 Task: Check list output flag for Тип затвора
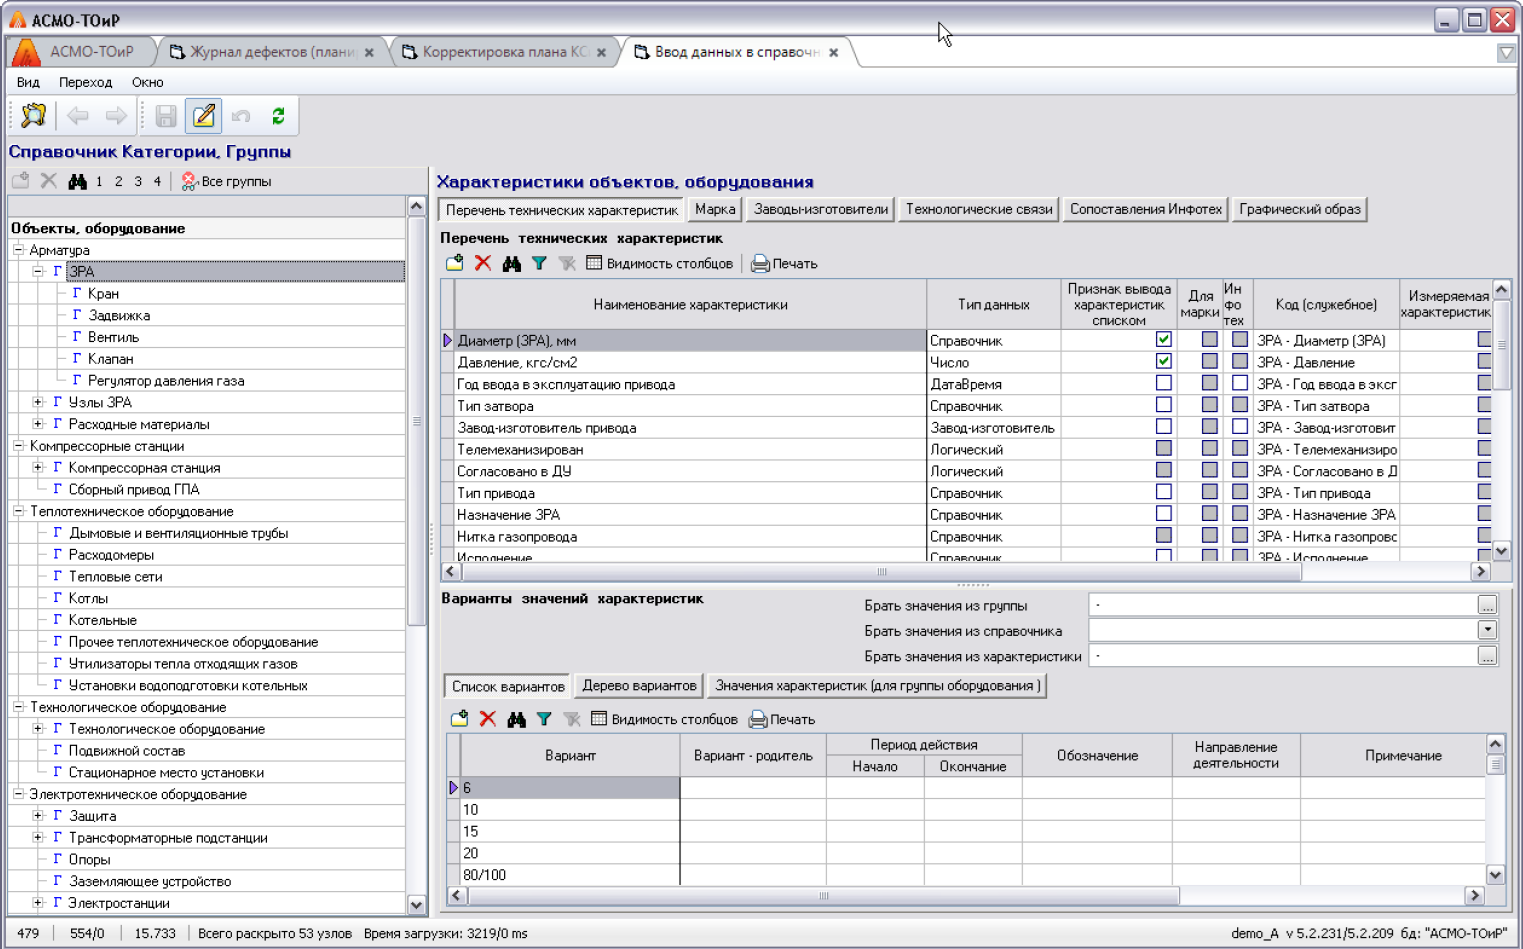click(x=1164, y=405)
